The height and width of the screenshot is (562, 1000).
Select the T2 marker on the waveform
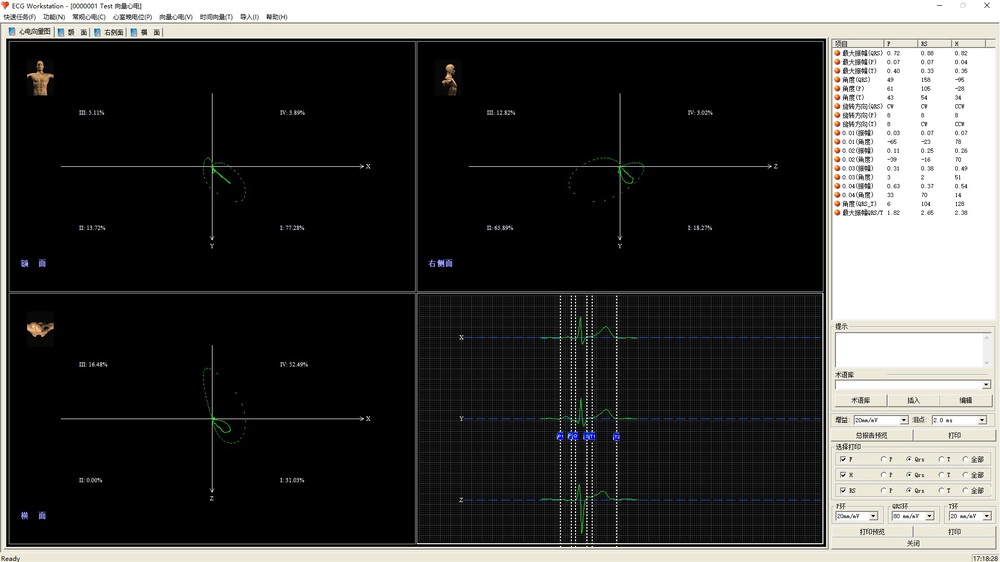click(x=616, y=437)
